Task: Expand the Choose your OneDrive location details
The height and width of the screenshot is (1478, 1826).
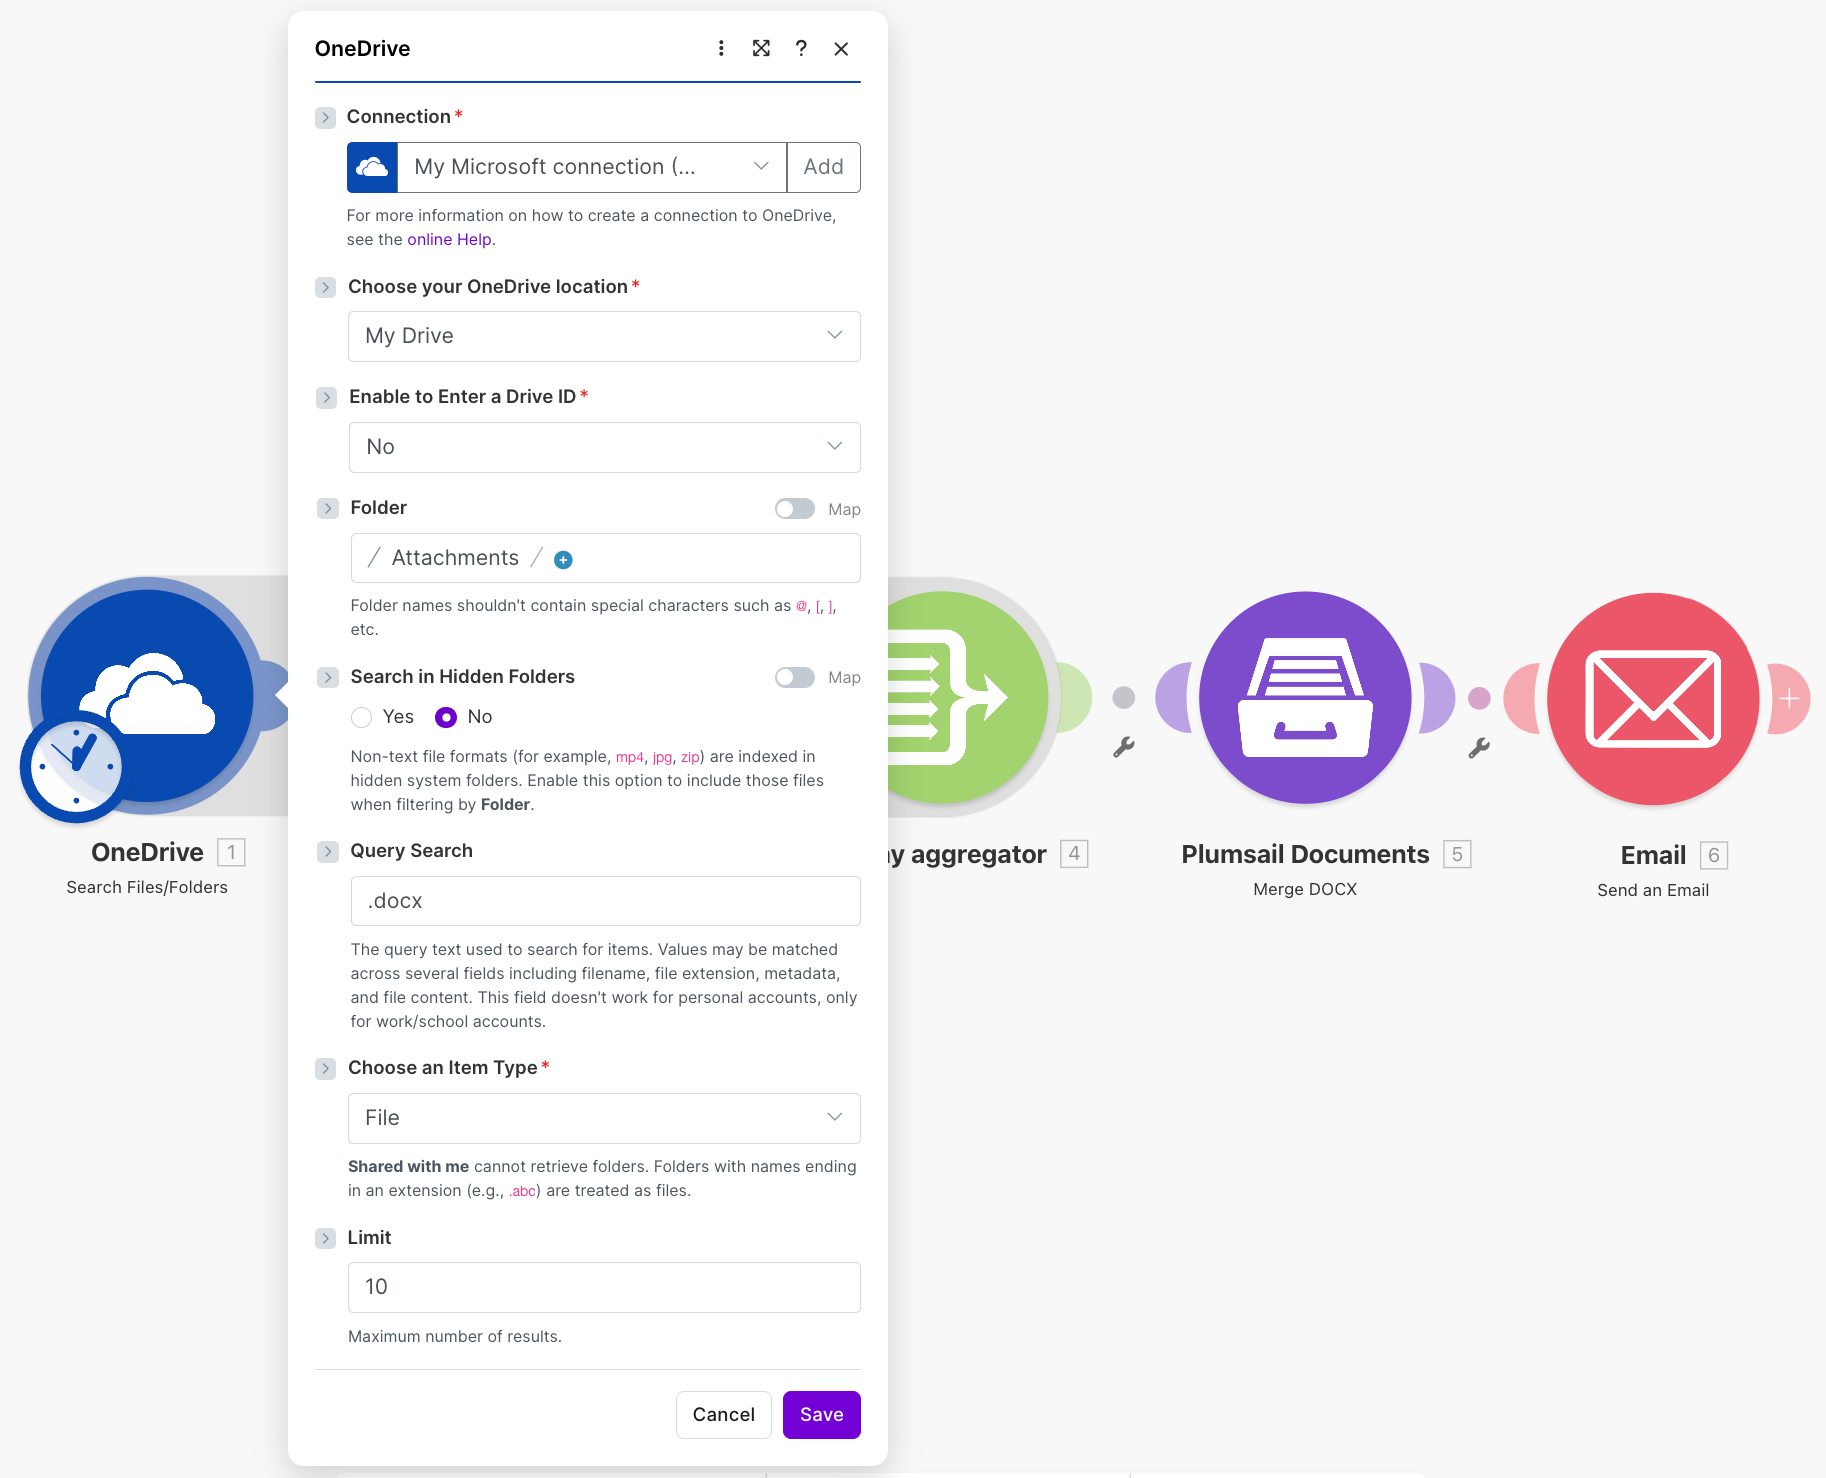Action: coord(325,288)
